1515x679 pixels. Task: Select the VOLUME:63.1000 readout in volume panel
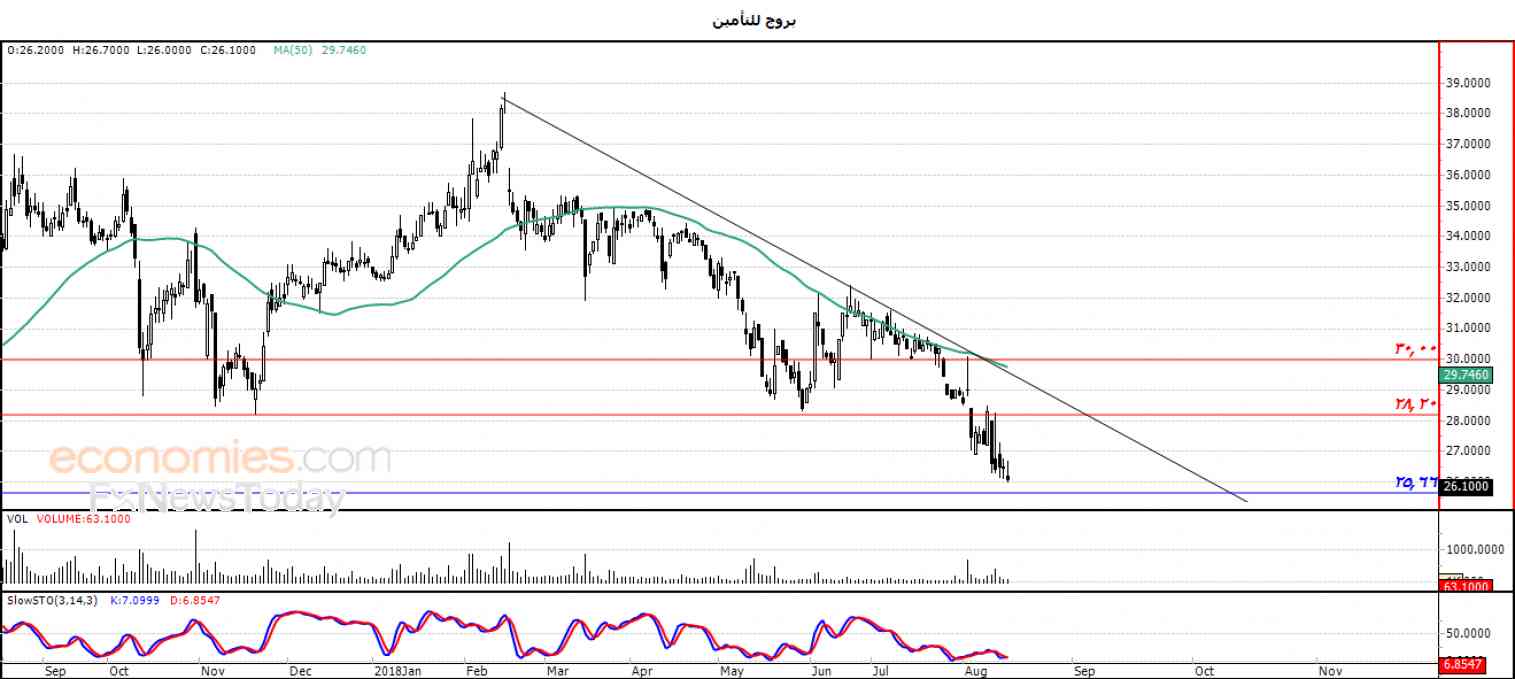83,519
